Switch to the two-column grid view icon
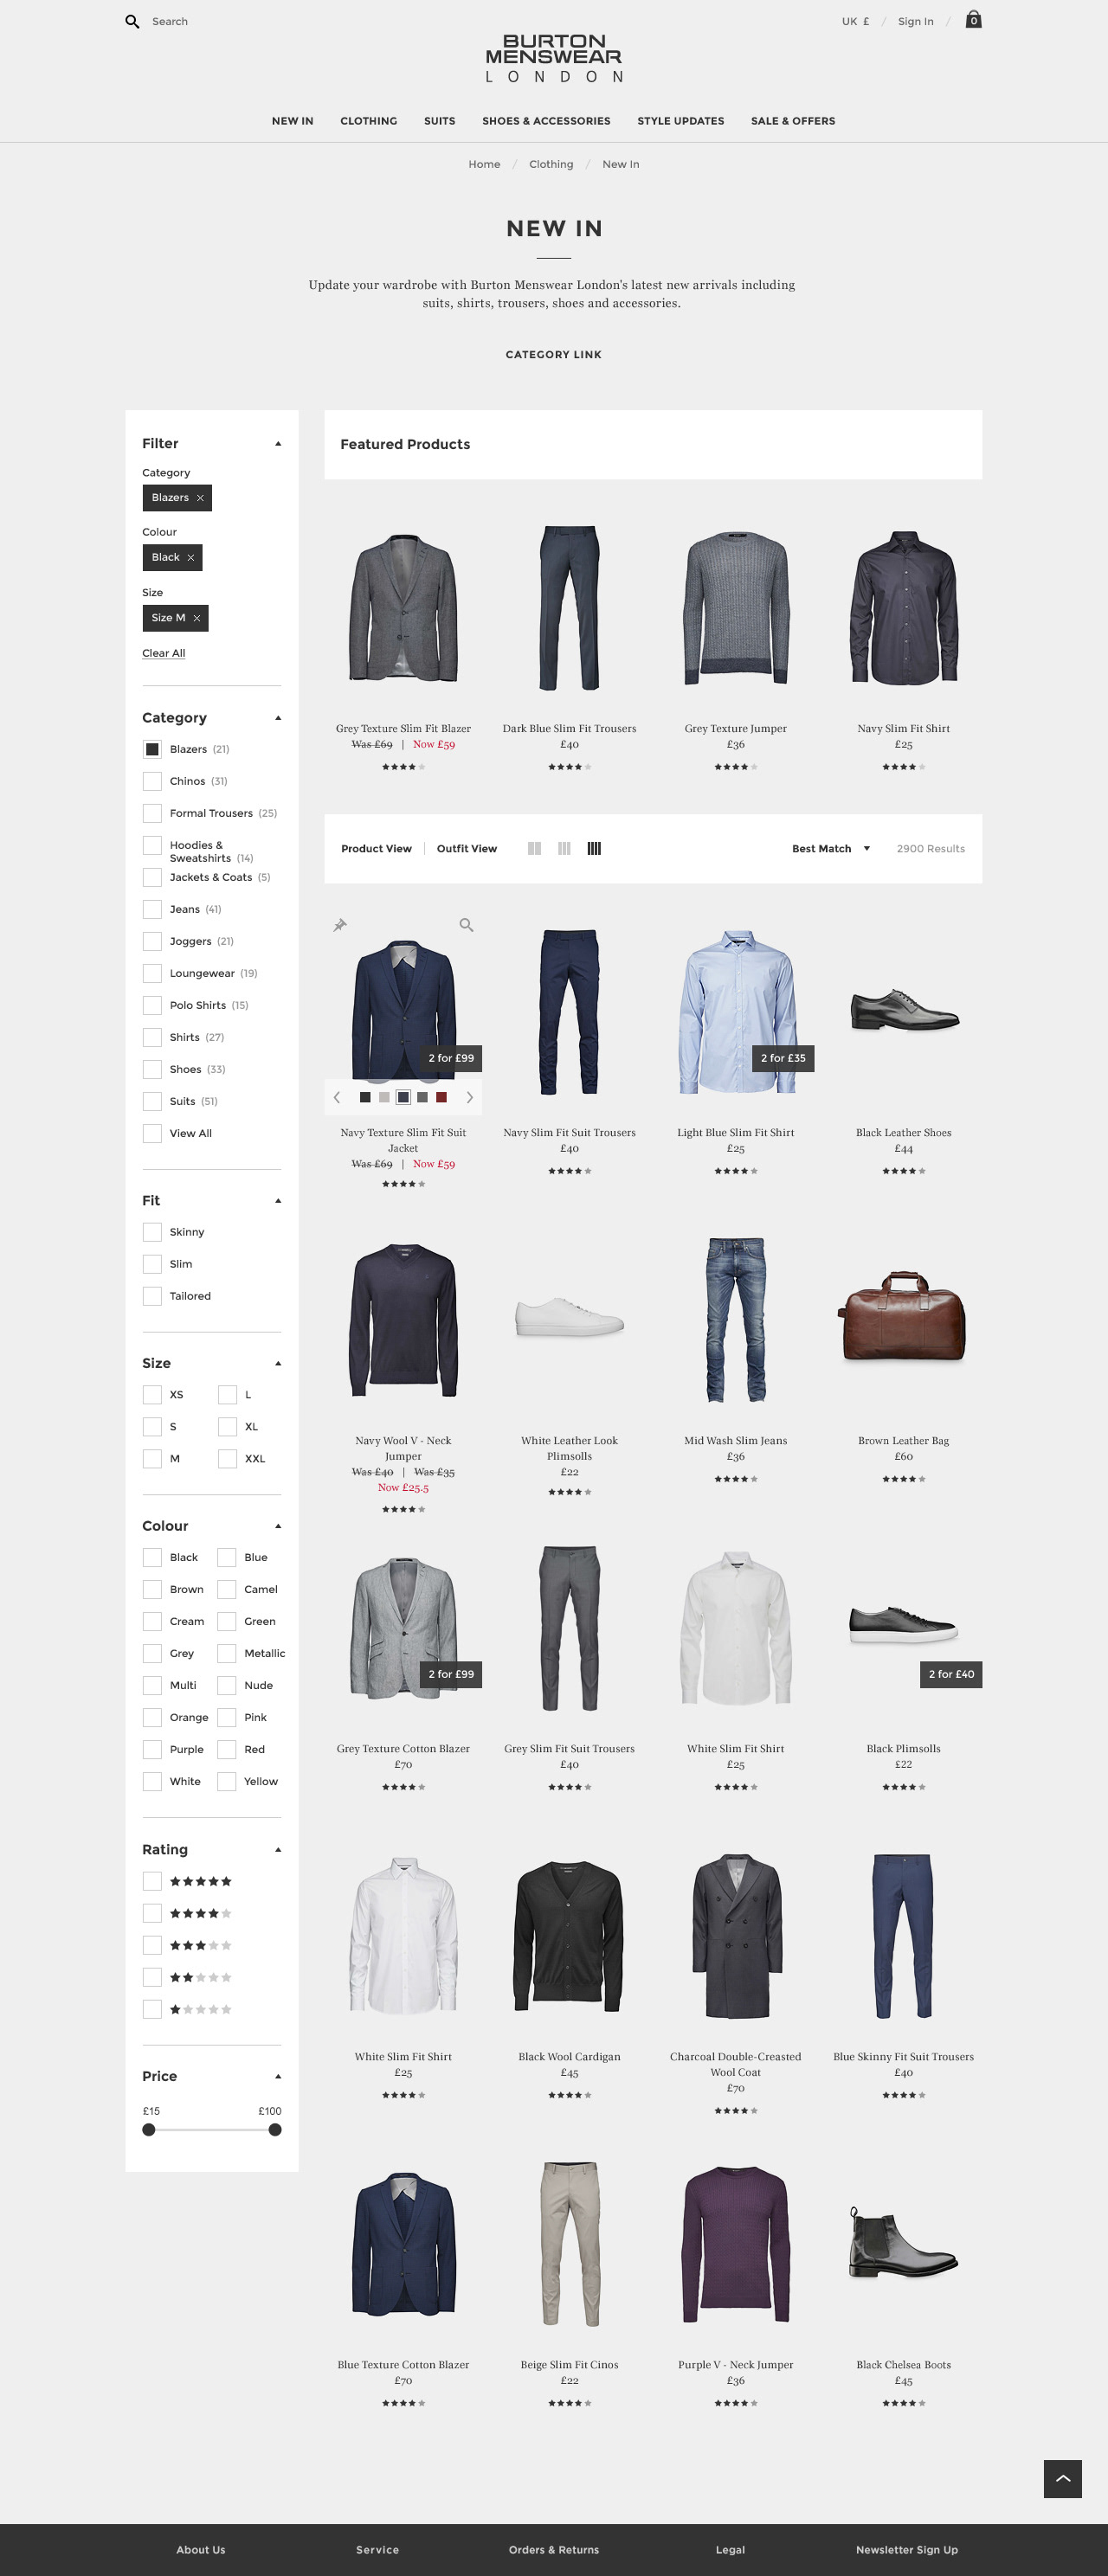This screenshot has height=2576, width=1108. point(534,848)
